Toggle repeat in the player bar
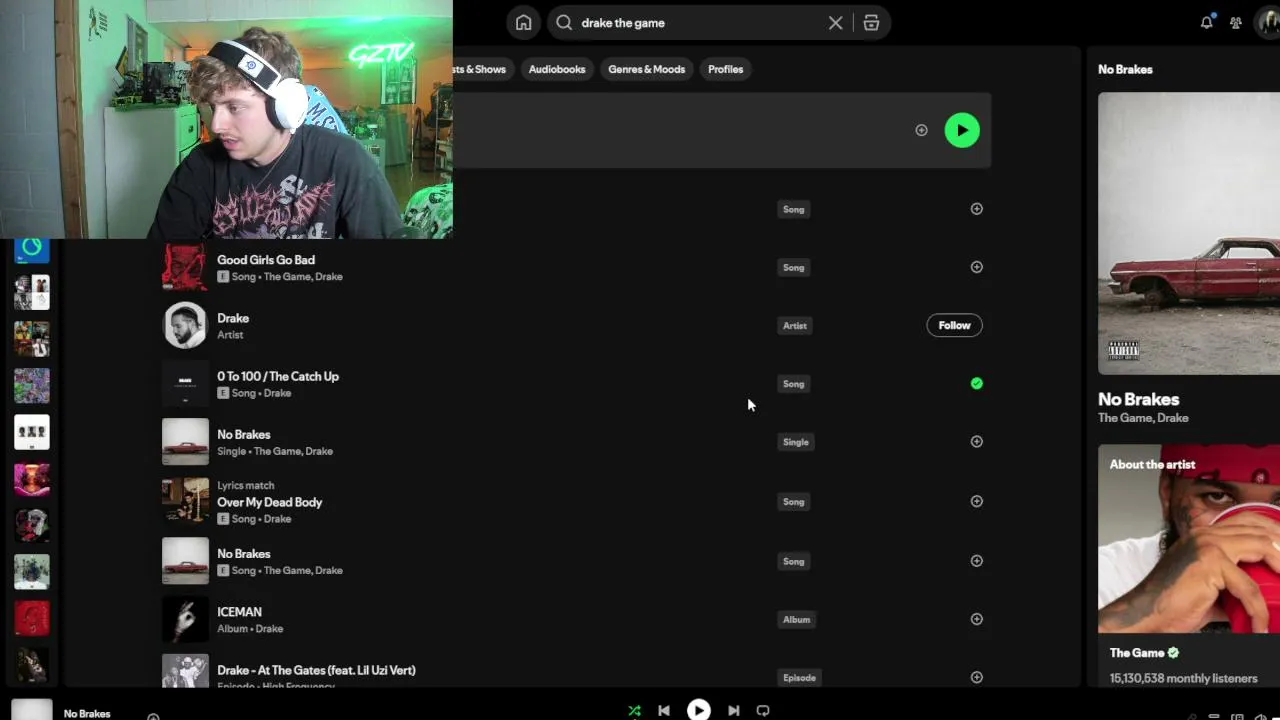The height and width of the screenshot is (720, 1280). click(763, 710)
